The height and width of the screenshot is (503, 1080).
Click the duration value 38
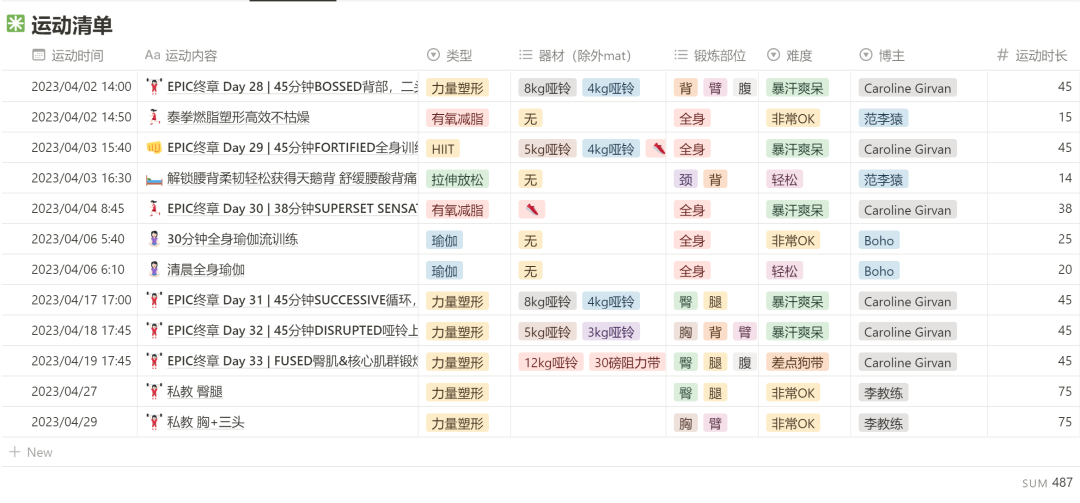tap(1065, 209)
